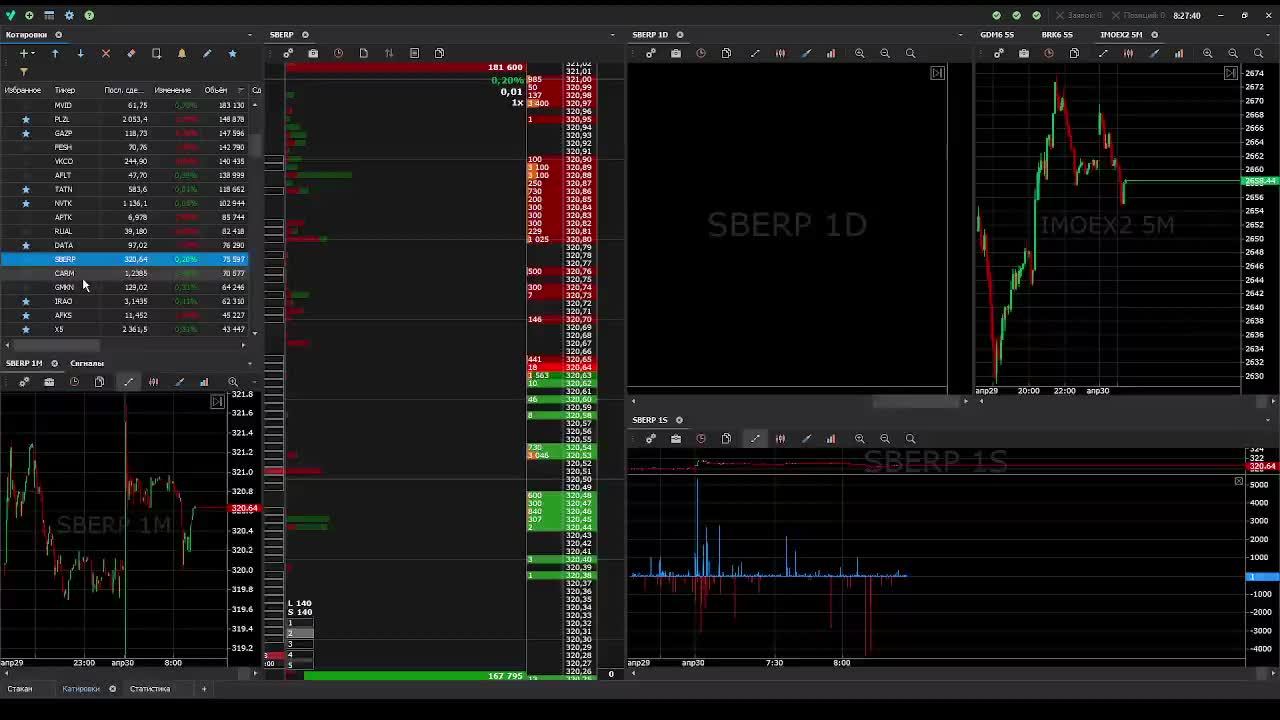Click the link settings icon in SBERP 1S toolbar

tap(650, 438)
